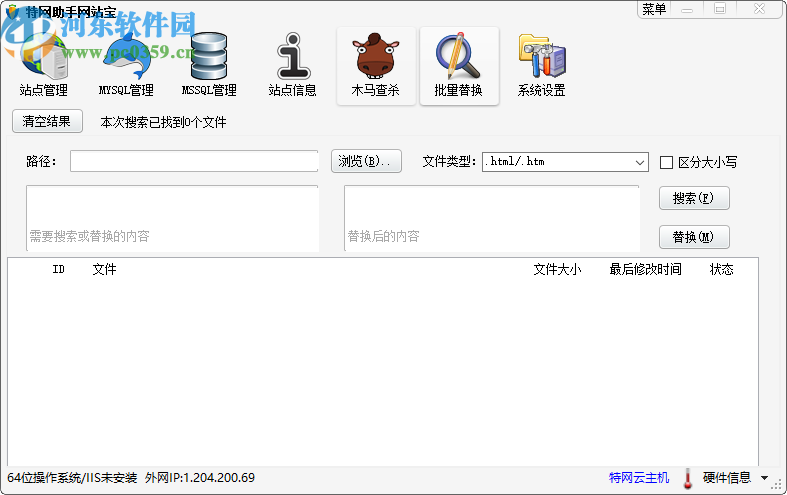Click the 清空结果 button

[47, 121]
